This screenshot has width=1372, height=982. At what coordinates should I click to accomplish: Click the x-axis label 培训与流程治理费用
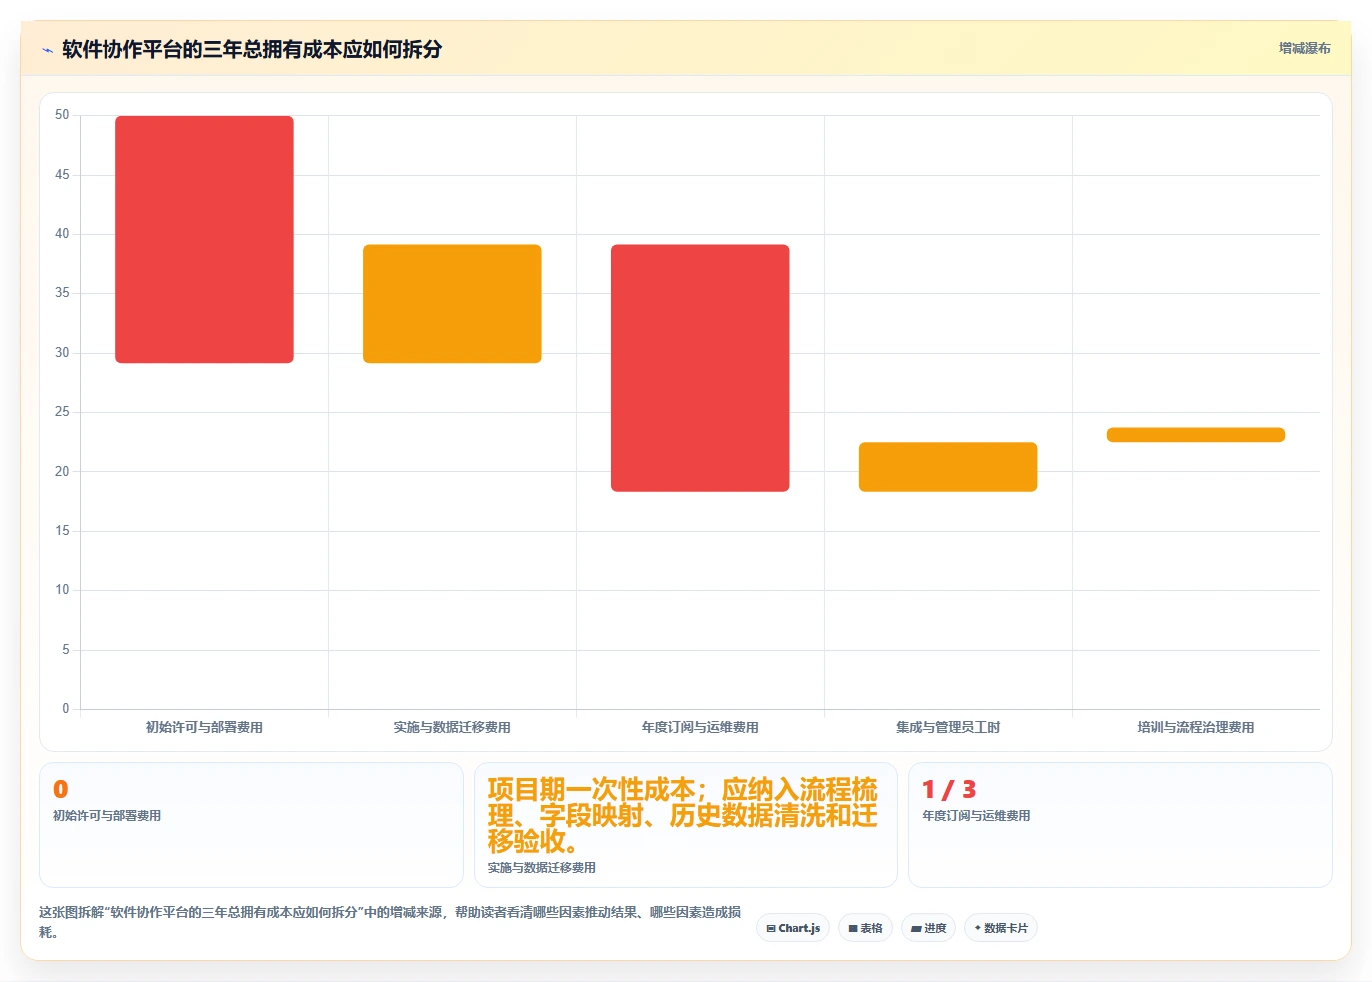1196,727
